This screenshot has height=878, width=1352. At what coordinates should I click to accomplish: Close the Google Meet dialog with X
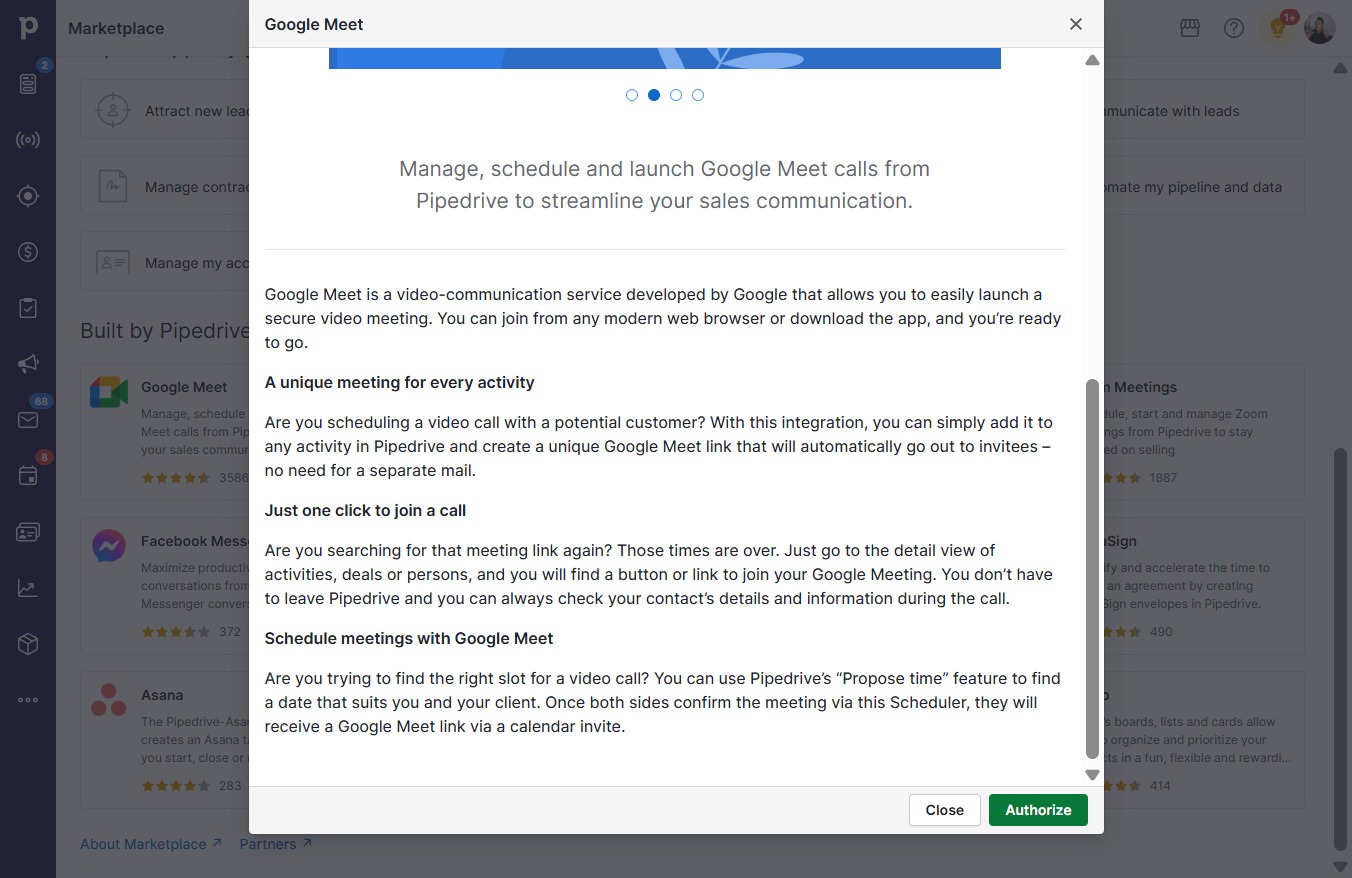pos(1076,24)
